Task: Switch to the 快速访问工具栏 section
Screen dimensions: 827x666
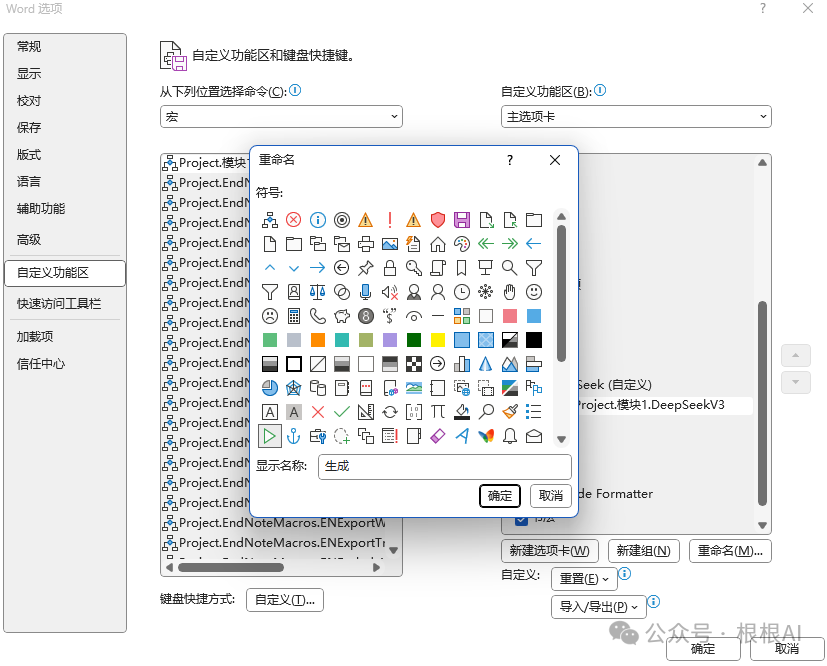Action: click(x=60, y=302)
